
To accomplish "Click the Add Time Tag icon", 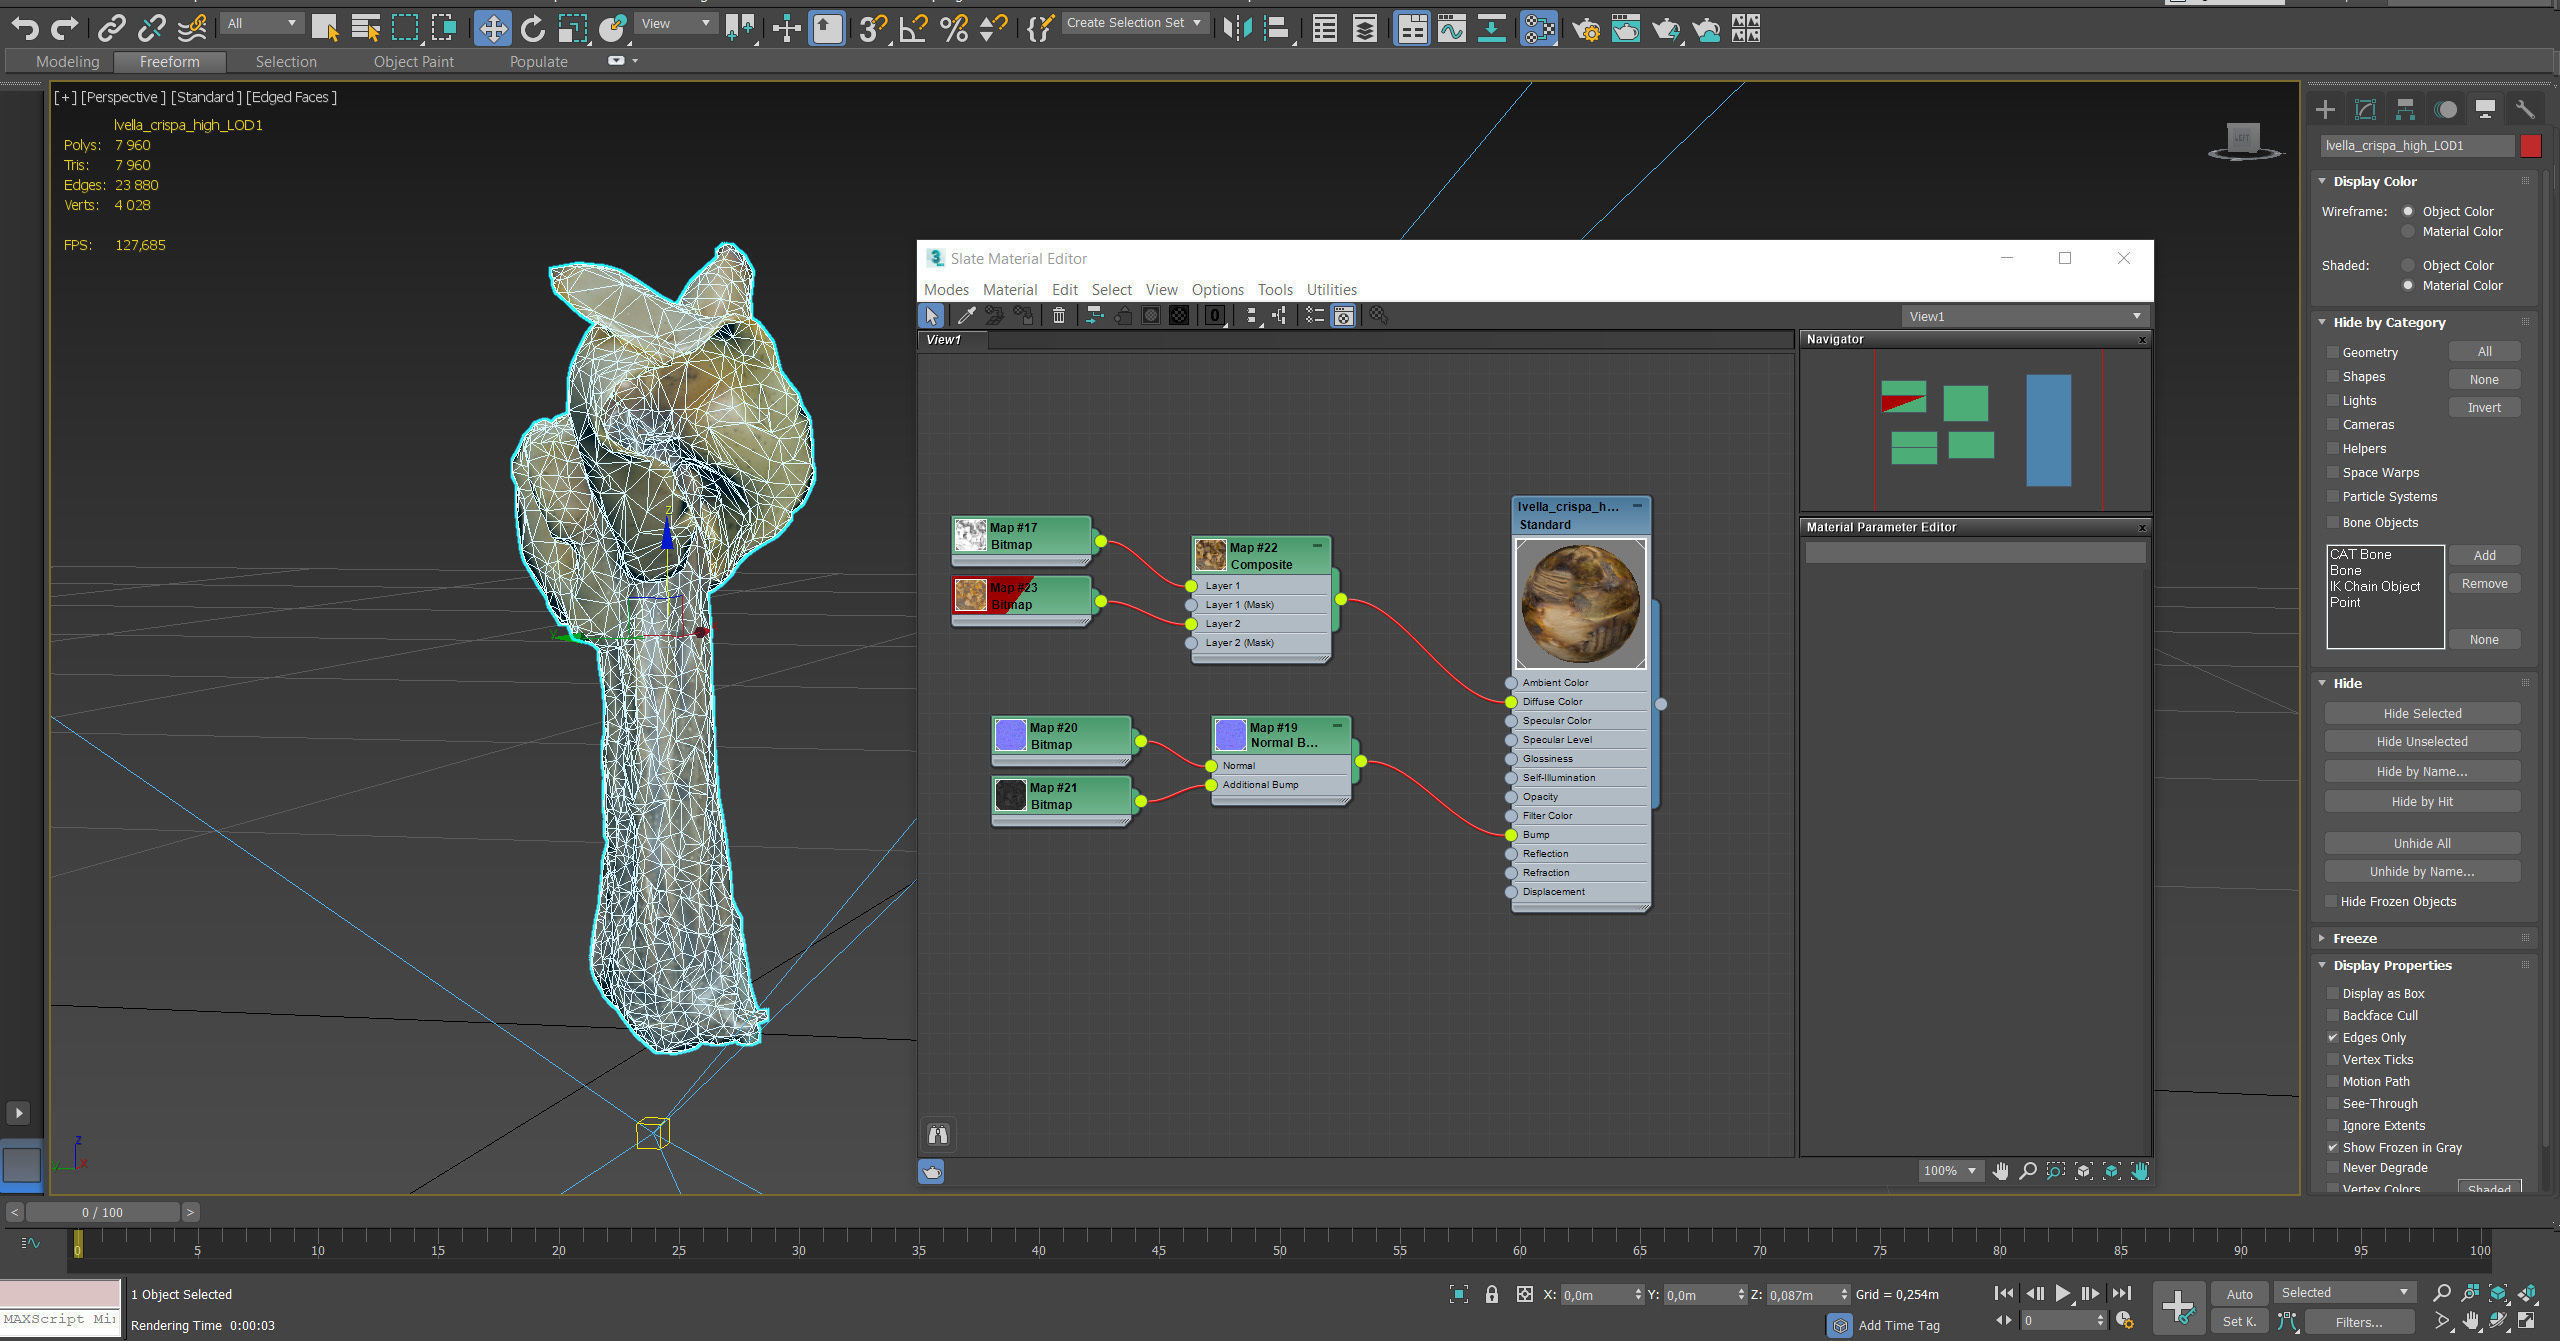I will point(1840,1325).
